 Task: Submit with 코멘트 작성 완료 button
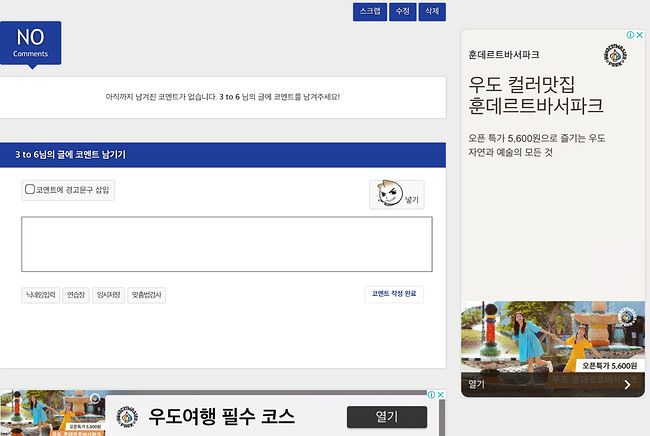click(x=394, y=294)
